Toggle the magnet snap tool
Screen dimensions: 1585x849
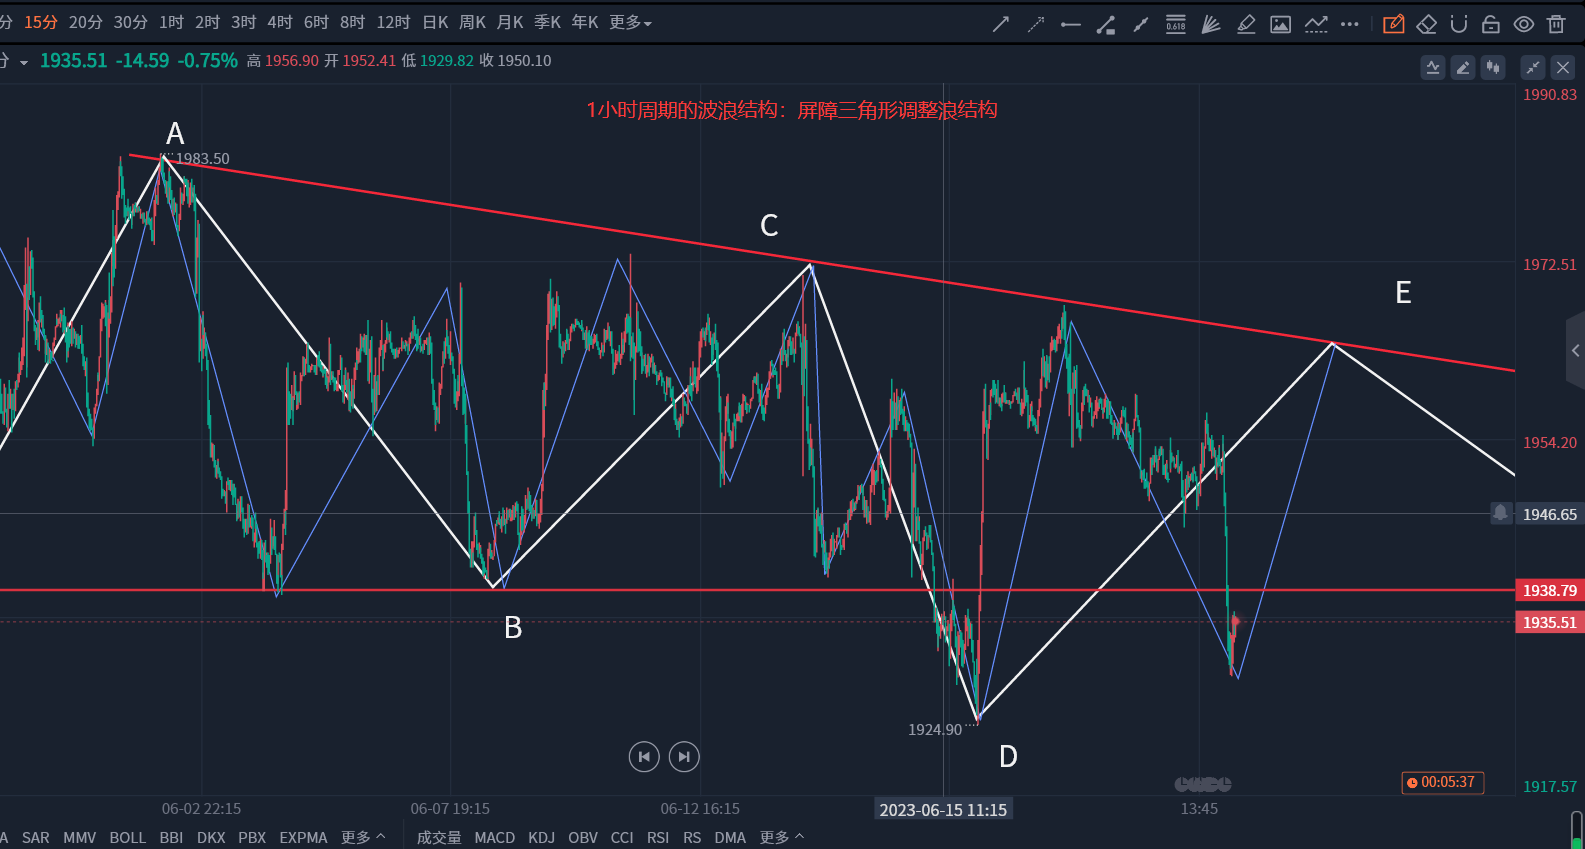[x=1459, y=24]
